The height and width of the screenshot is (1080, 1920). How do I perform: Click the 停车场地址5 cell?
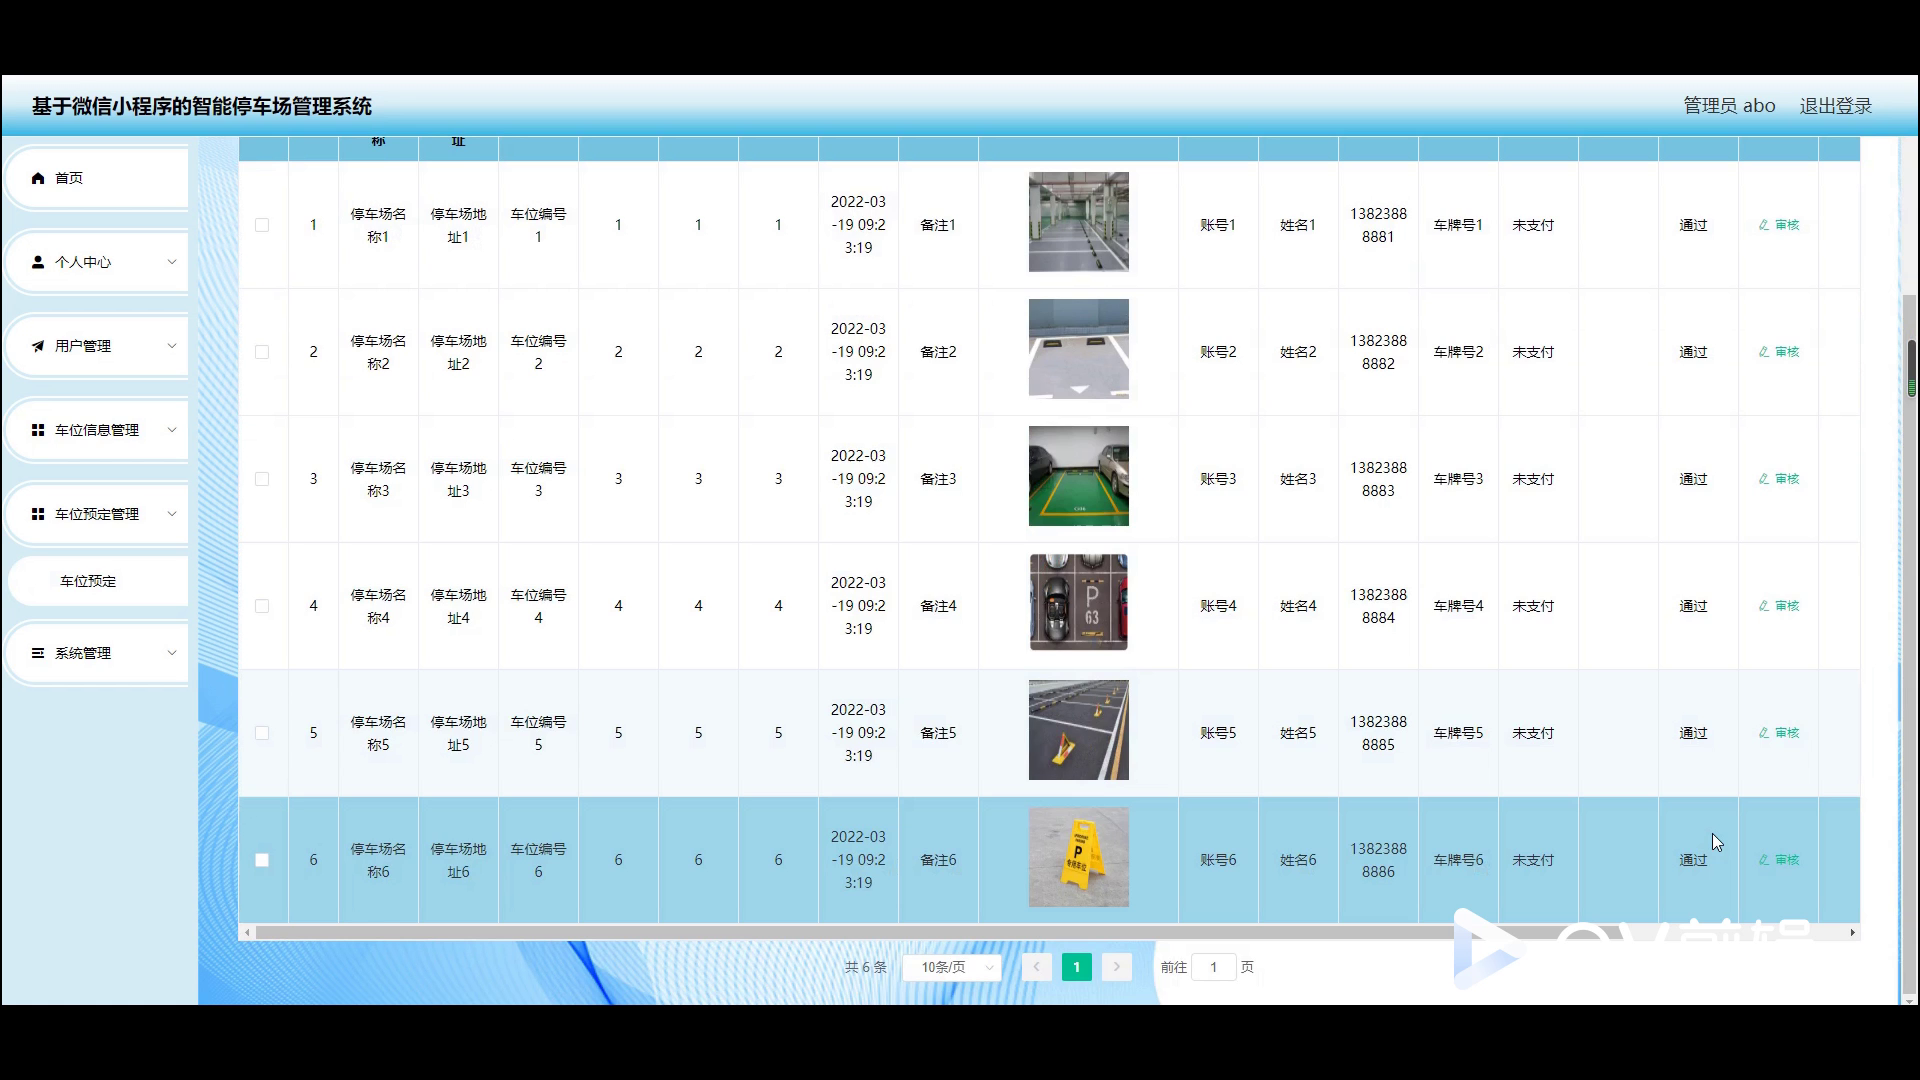click(x=458, y=733)
